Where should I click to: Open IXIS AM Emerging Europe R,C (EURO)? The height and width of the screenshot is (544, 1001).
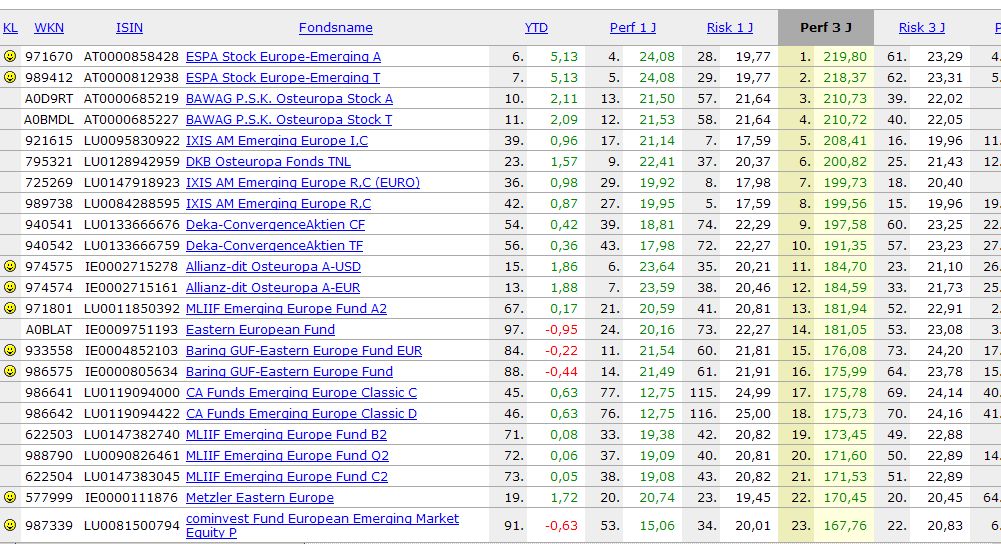[303, 183]
